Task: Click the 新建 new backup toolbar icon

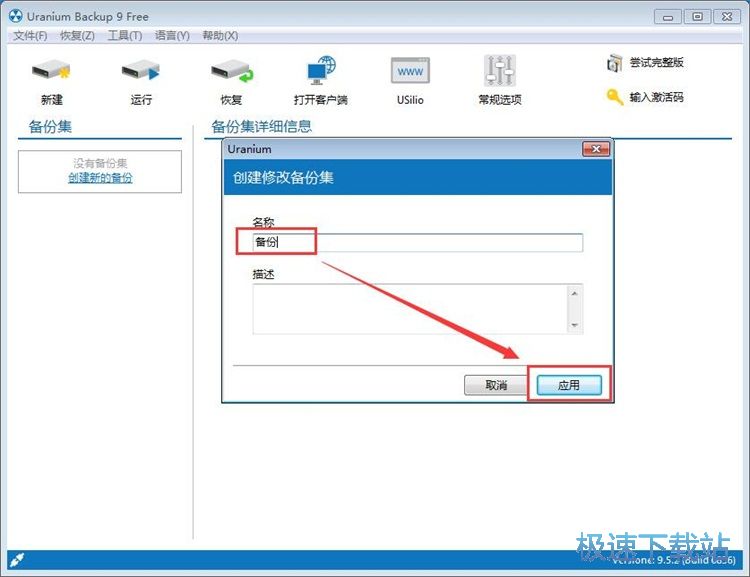Action: click(51, 72)
